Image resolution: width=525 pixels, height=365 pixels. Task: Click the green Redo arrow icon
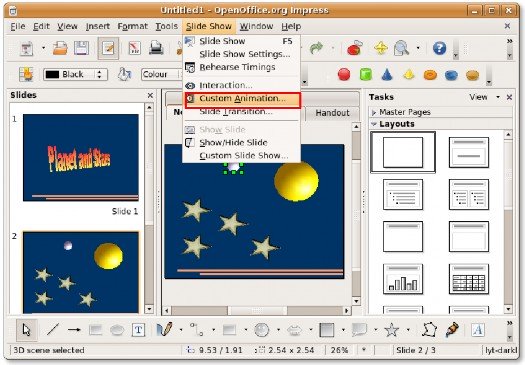[316, 48]
